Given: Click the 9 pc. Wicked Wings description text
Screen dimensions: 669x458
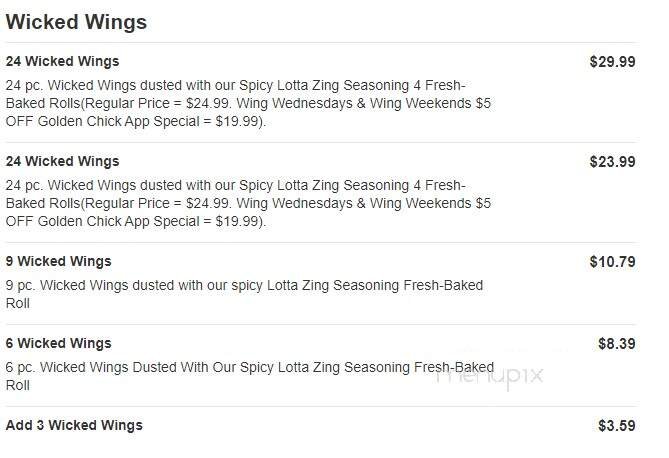Looking at the screenshot, I should point(244,285).
